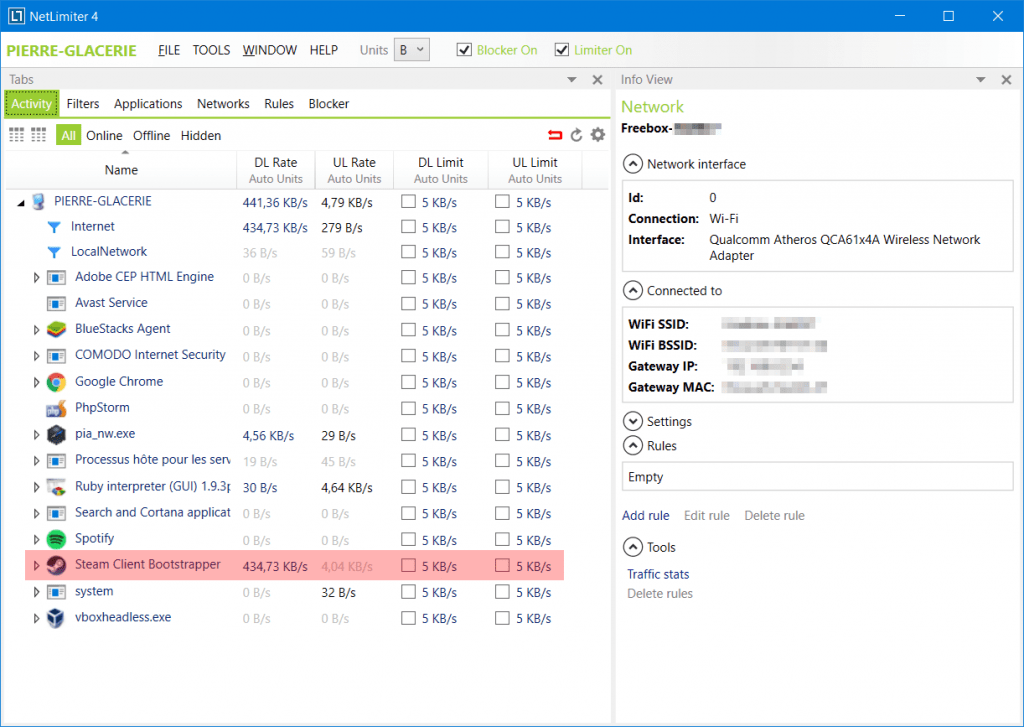Open activity view settings gear
The width and height of the screenshot is (1024, 727).
pos(598,135)
